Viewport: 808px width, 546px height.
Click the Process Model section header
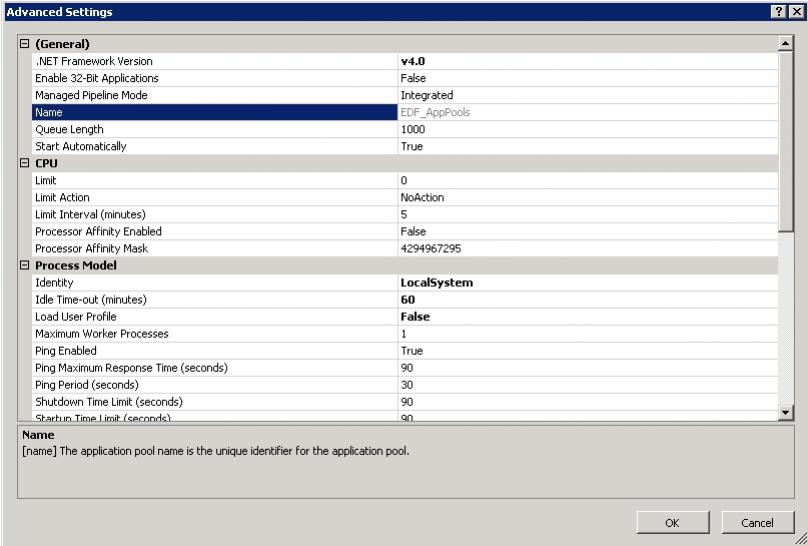coord(76,265)
